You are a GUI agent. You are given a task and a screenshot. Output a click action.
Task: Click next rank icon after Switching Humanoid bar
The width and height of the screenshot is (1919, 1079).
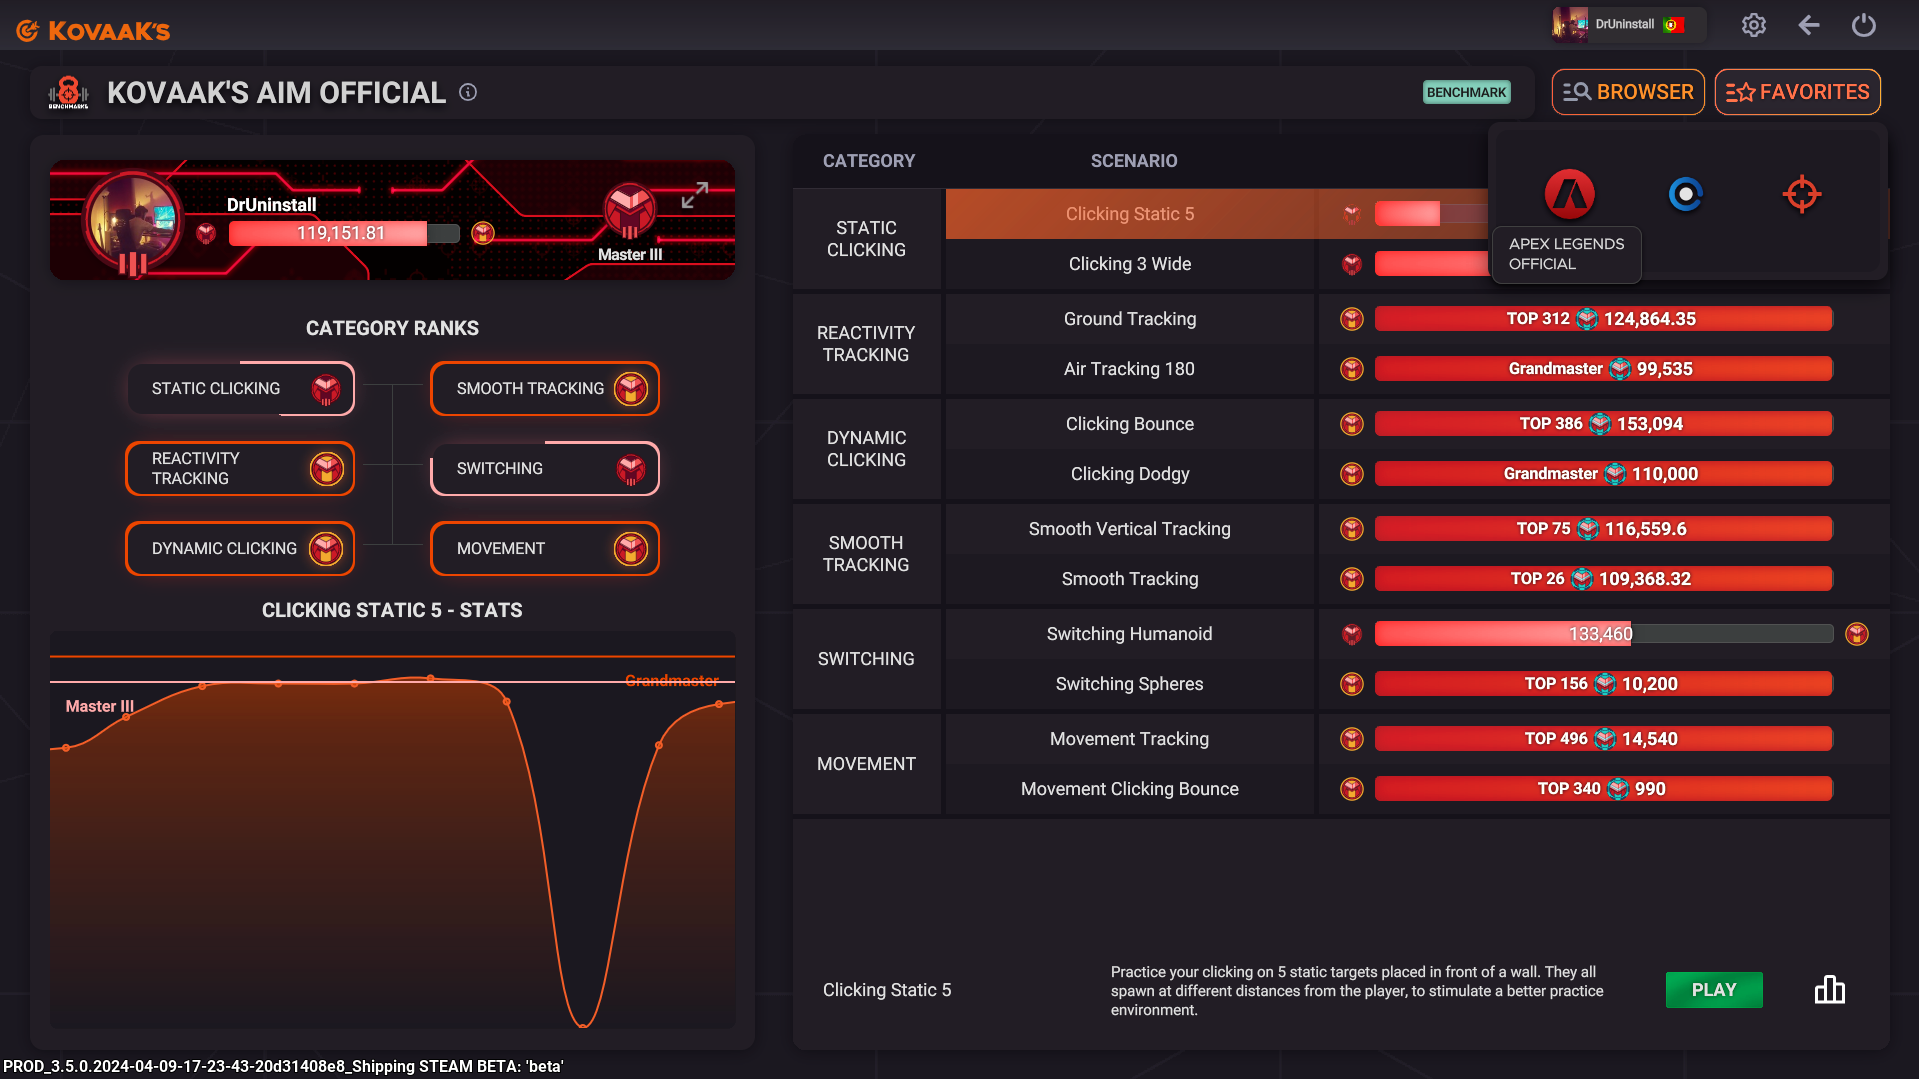coord(1857,634)
